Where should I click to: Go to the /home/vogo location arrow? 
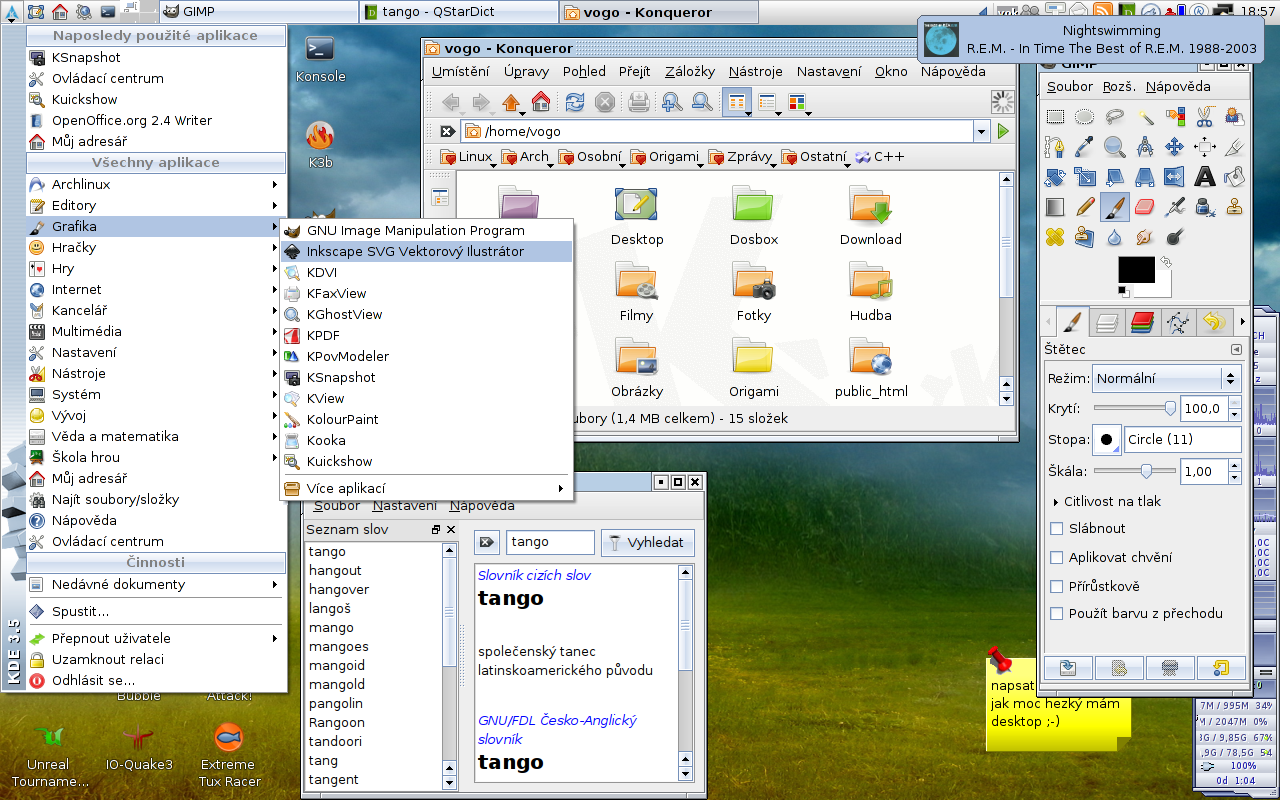[1003, 131]
